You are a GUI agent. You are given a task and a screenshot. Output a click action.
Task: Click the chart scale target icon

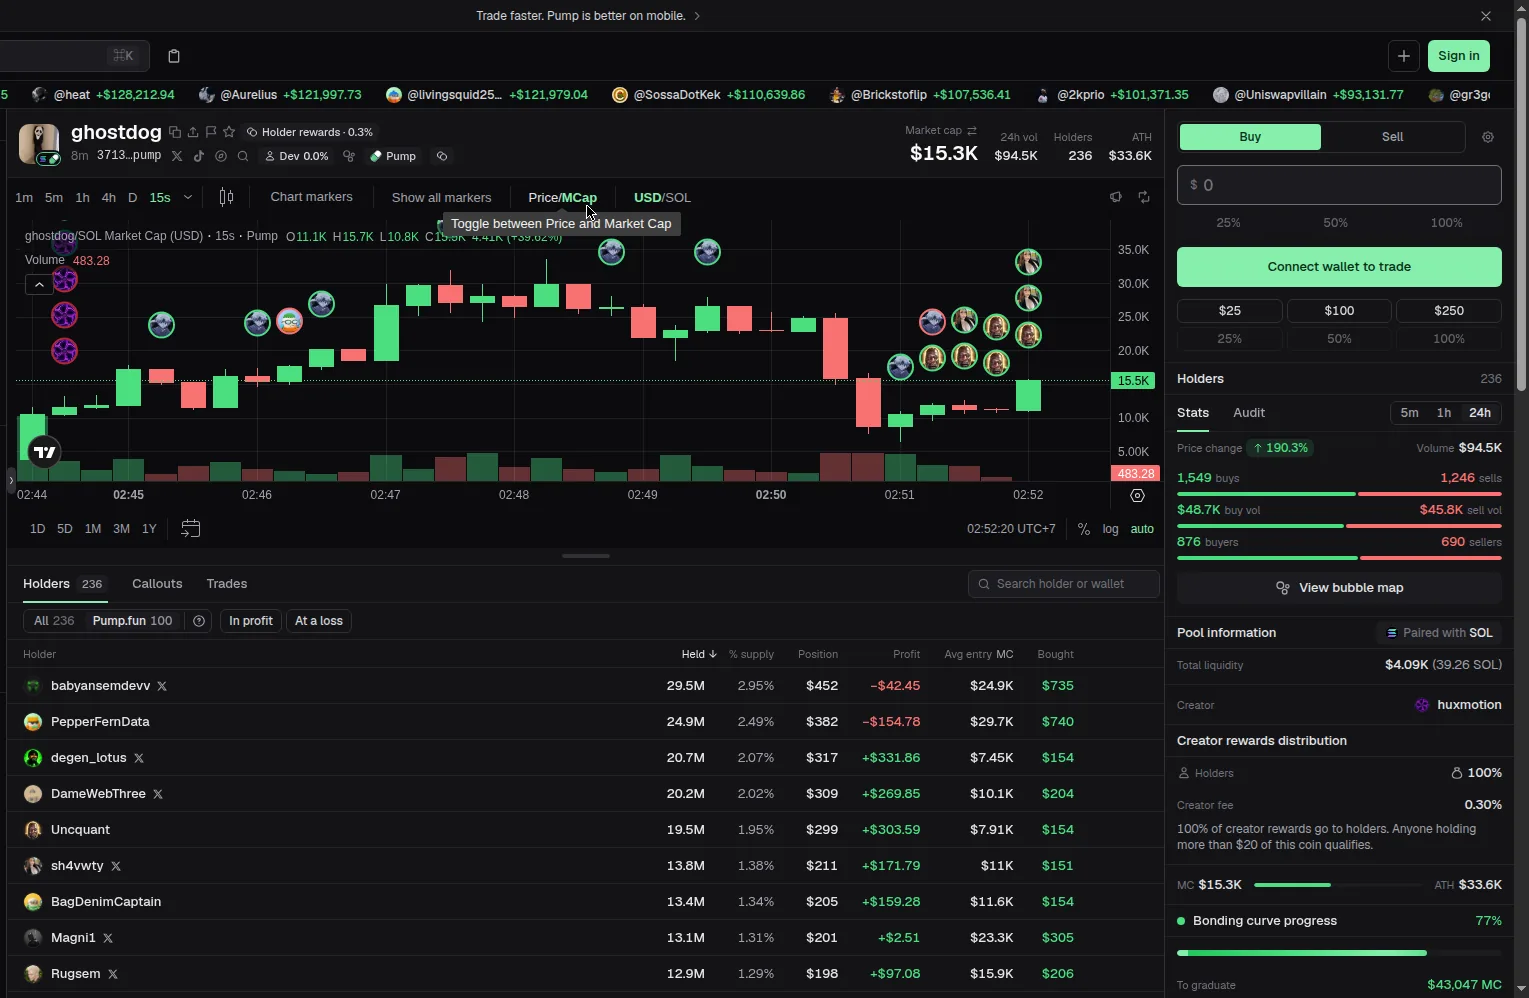point(1137,496)
